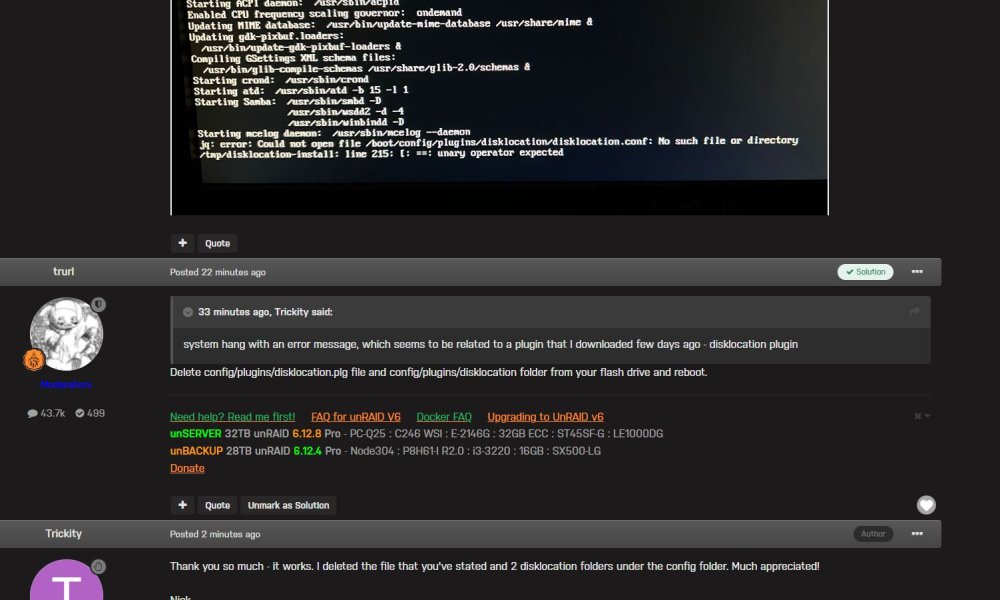This screenshot has height=600, width=1000.
Task: Open 'Need help? Read me first!' link
Action: point(232,417)
